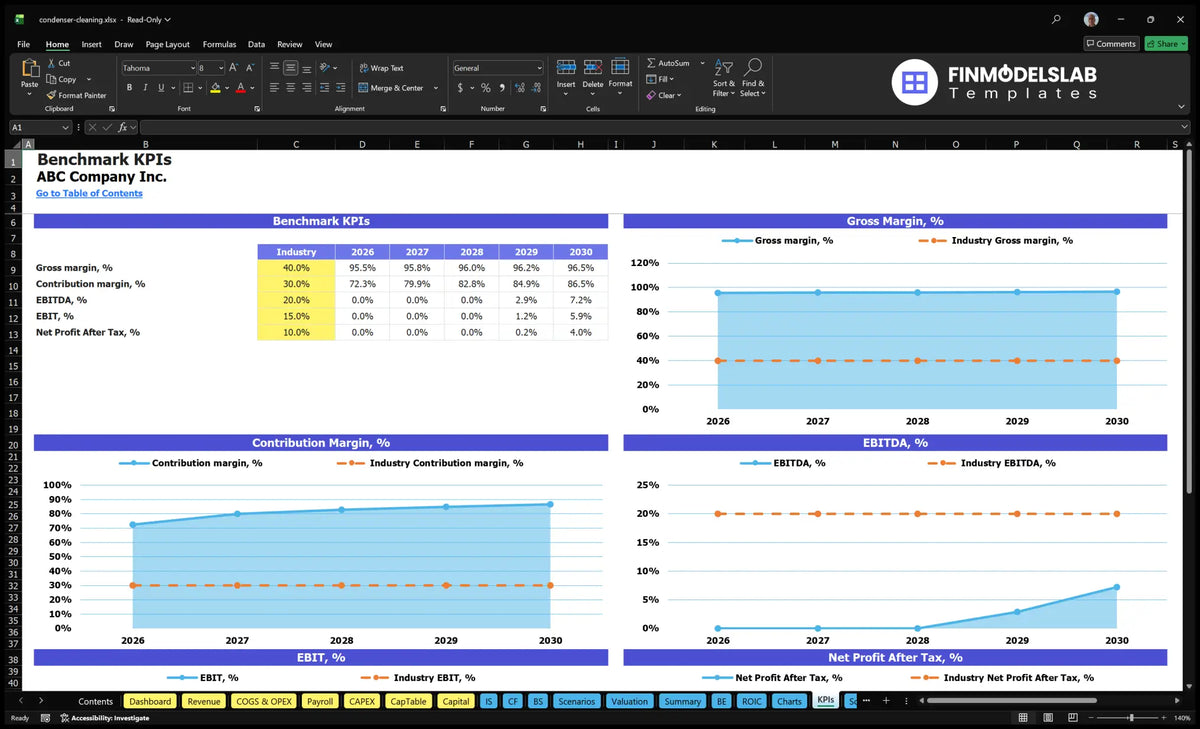Apply the yellow fill color swatch
This screenshot has width=1200, height=729.
click(x=215, y=88)
